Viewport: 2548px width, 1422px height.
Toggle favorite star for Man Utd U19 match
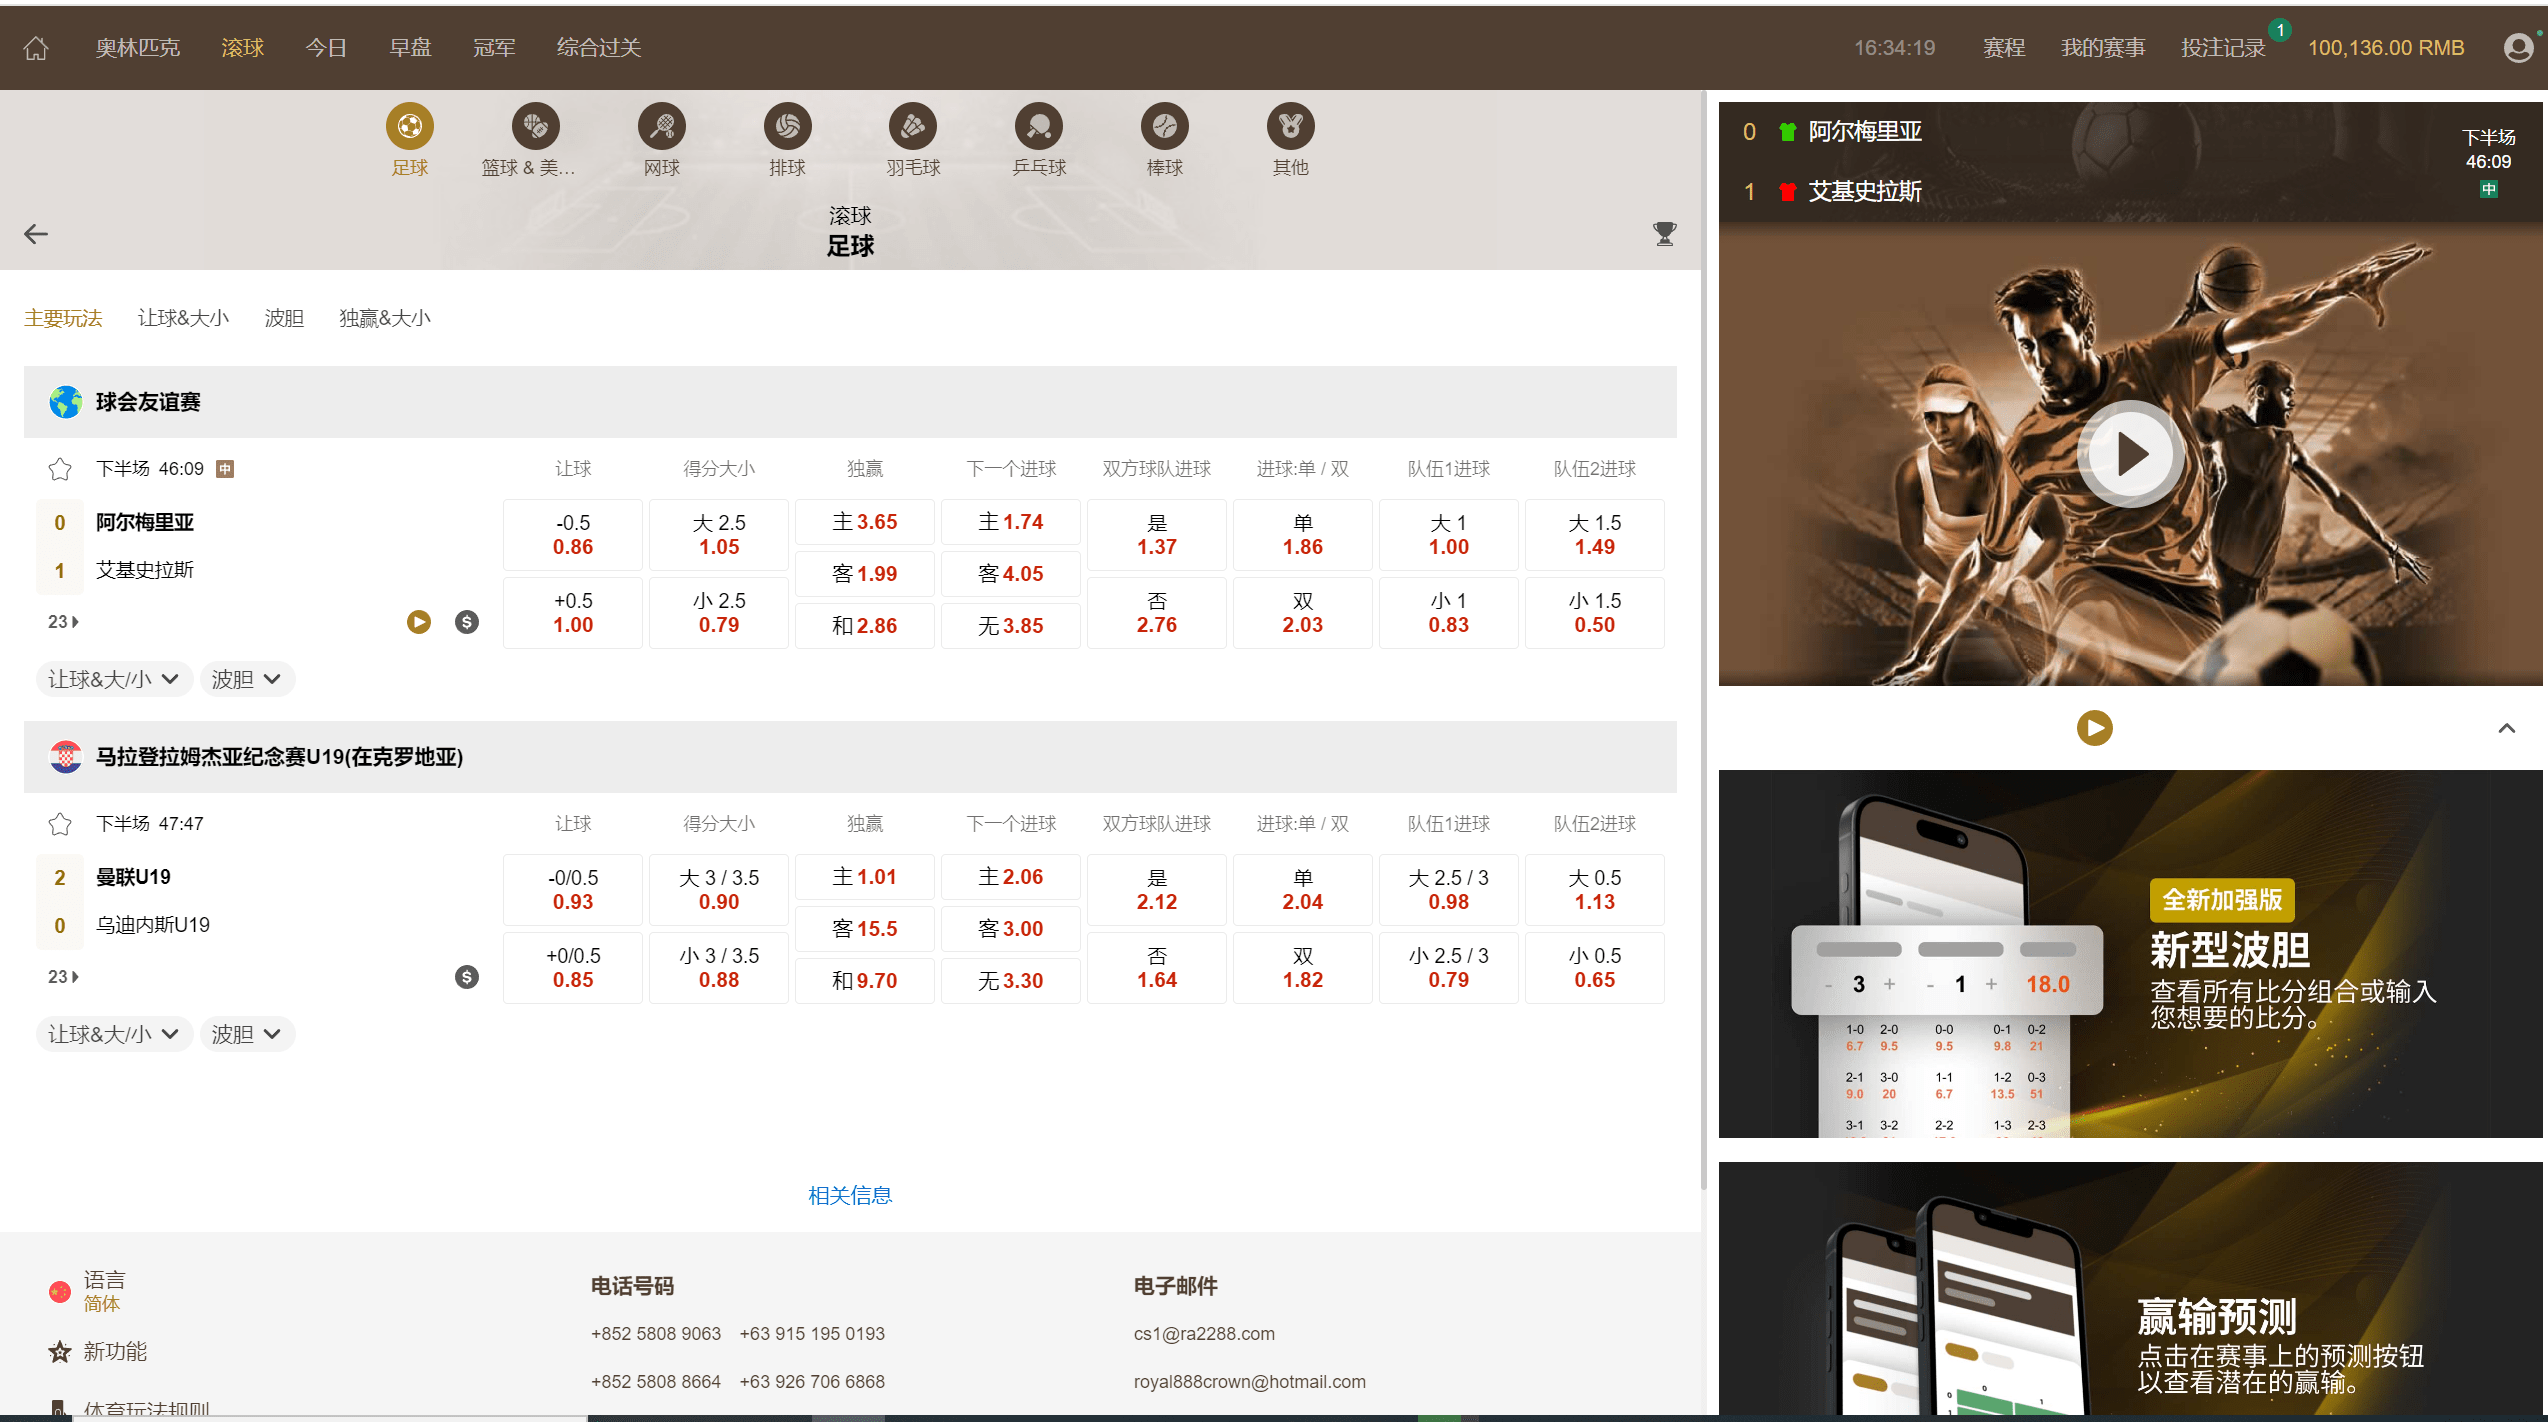(x=60, y=824)
